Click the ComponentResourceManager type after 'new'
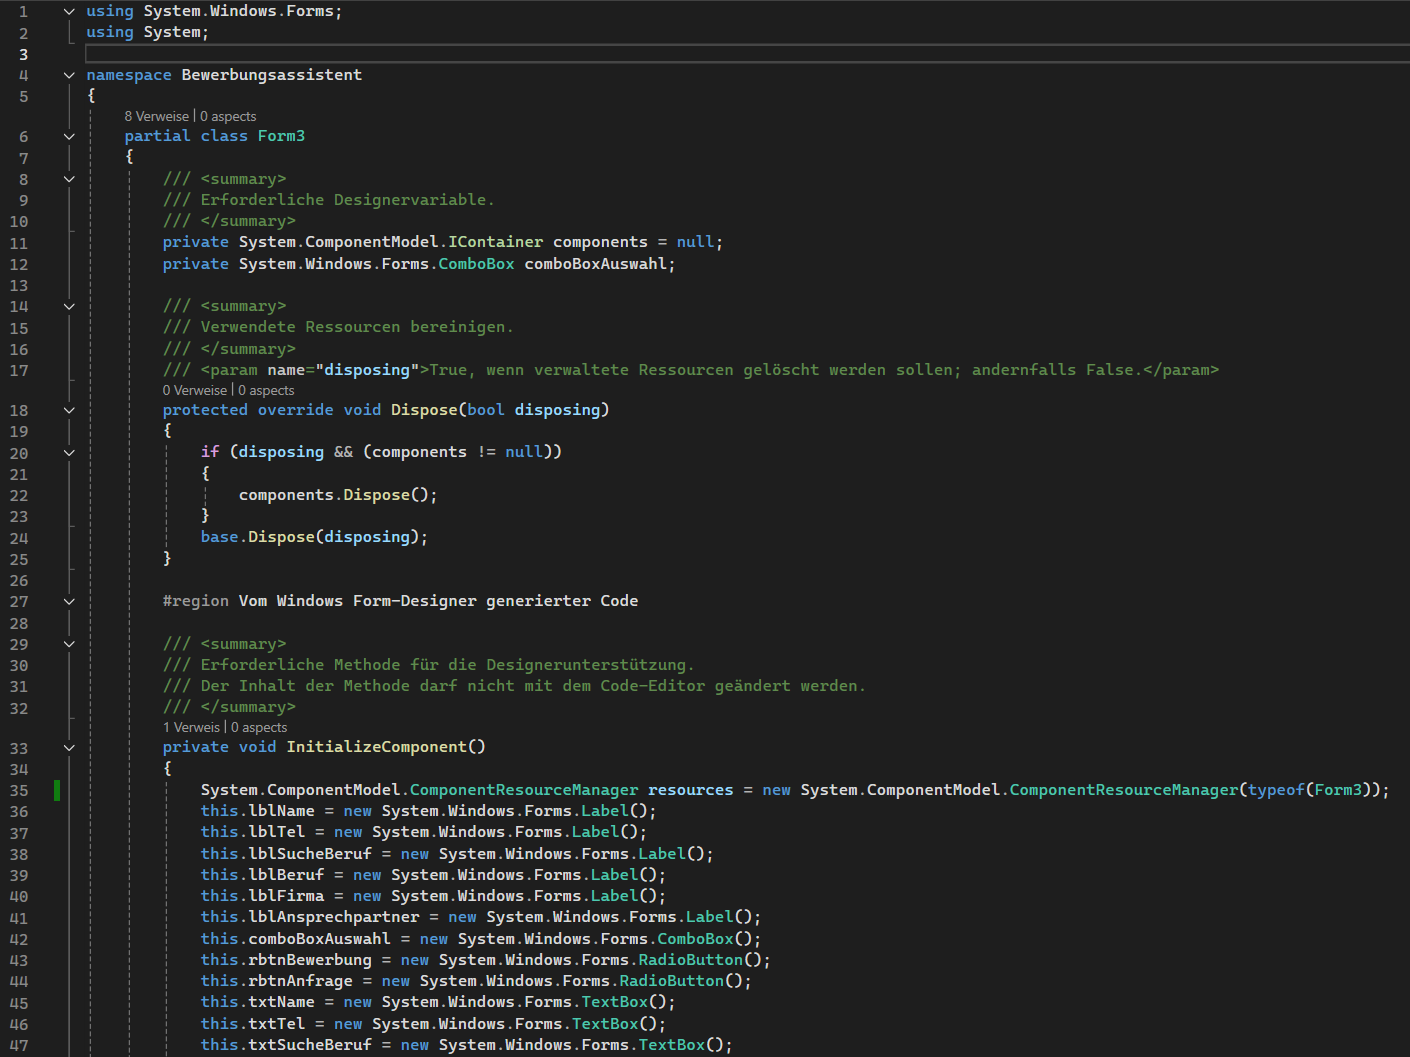The height and width of the screenshot is (1057, 1410). point(1123,790)
